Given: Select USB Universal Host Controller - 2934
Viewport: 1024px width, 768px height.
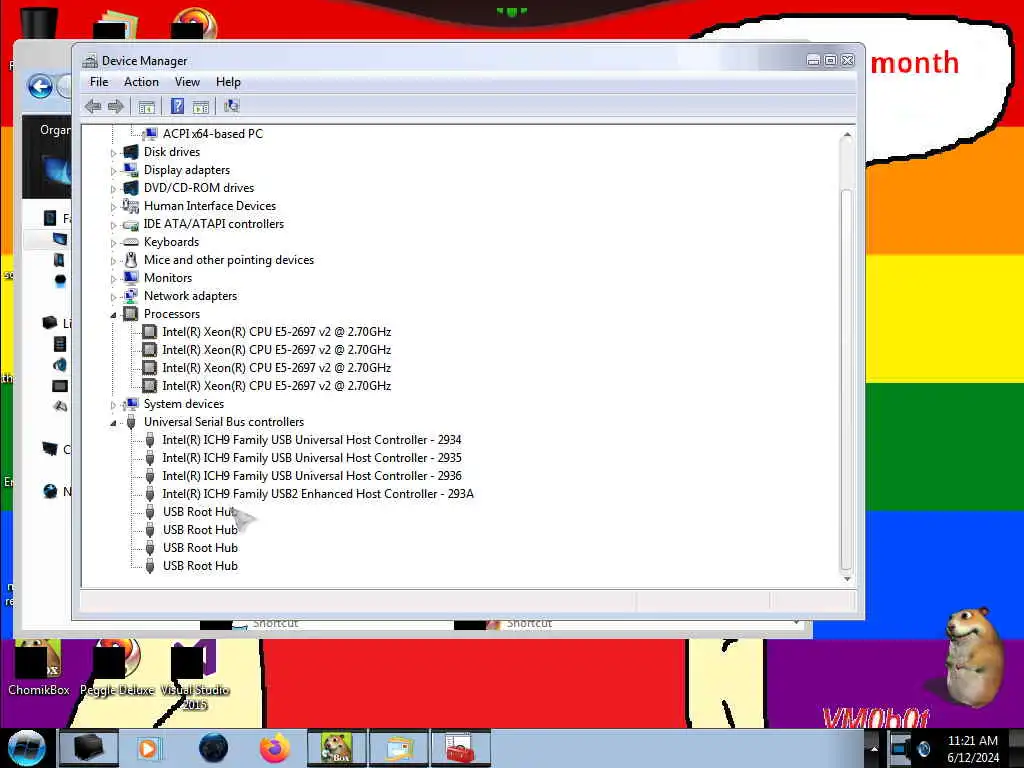Looking at the screenshot, I should (x=312, y=440).
